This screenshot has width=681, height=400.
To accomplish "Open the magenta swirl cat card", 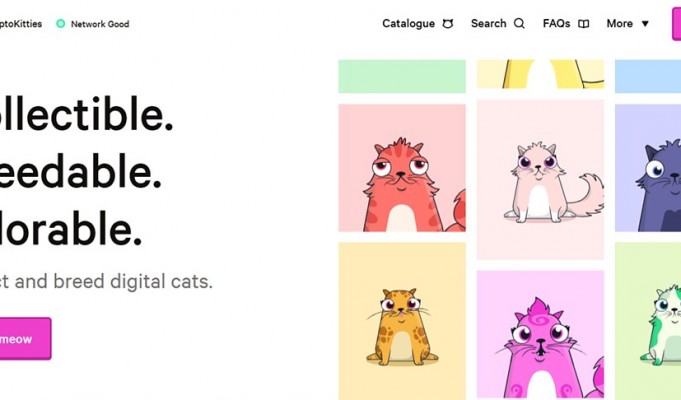I will [540, 335].
